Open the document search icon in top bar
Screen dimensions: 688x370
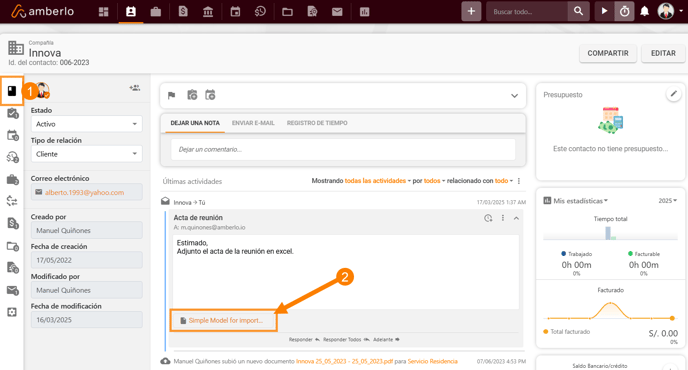[x=312, y=12]
